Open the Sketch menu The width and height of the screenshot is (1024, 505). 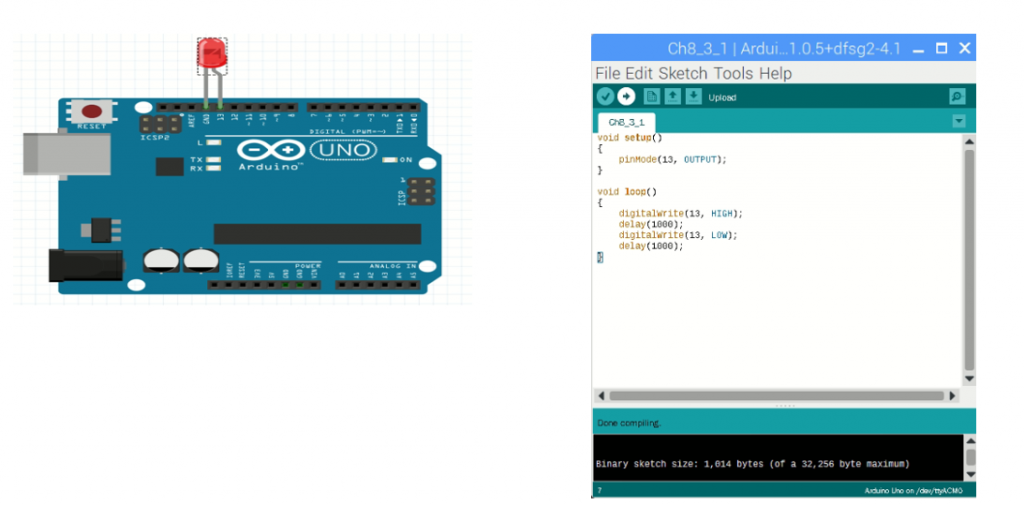[x=683, y=73]
